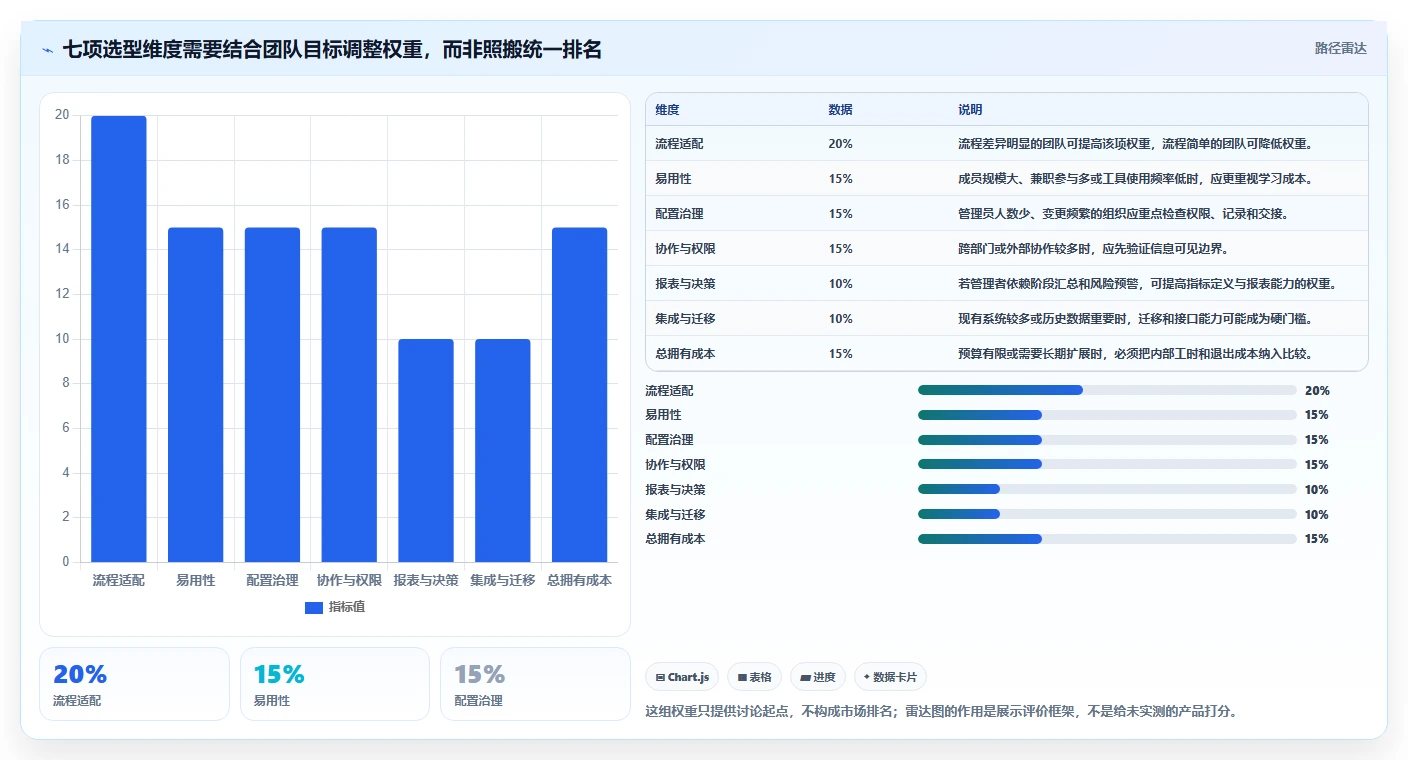Click the 集成与迁移 bar in the chart
Screen dimensions: 1408x760
coord(502,451)
